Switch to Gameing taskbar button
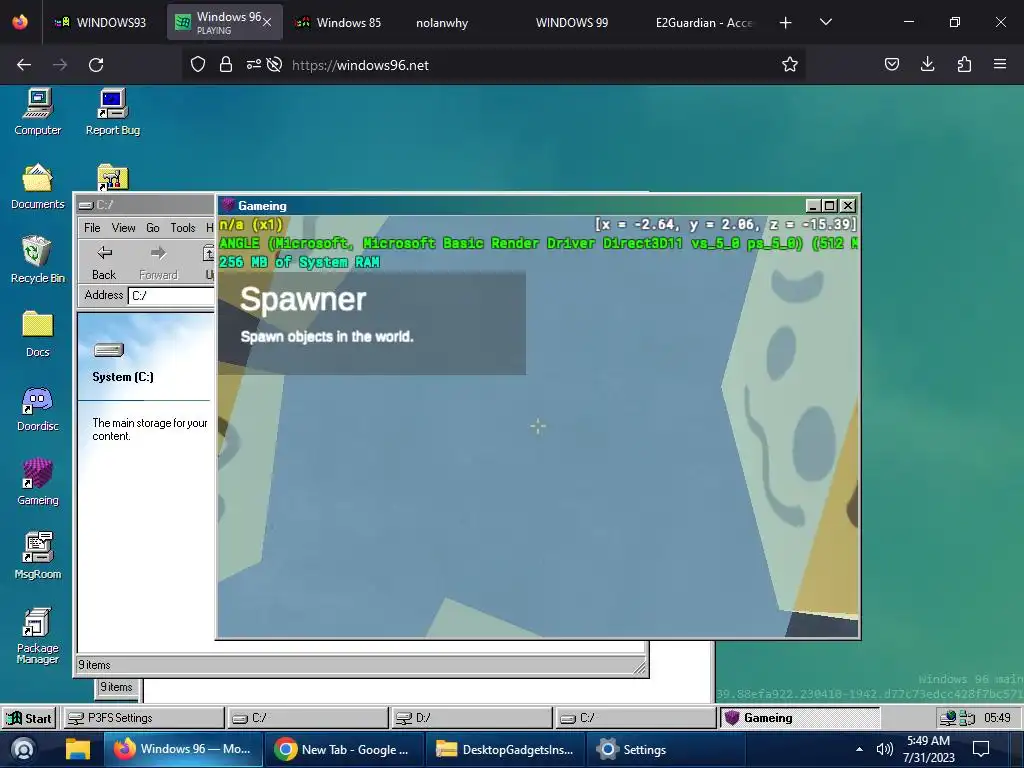Viewport: 1024px width, 768px height. tap(800, 718)
